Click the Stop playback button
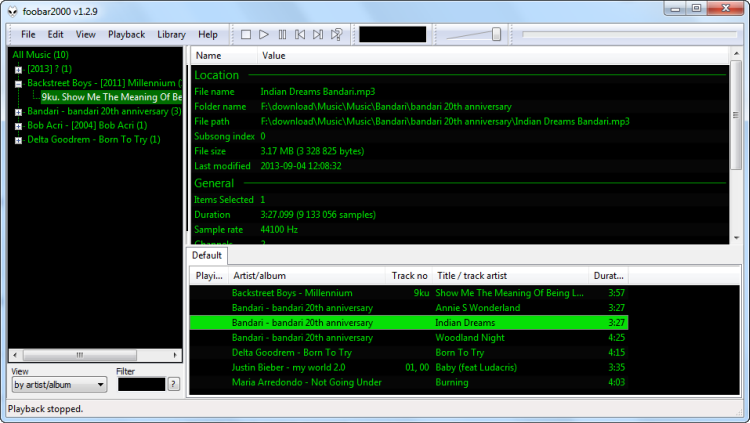The height and width of the screenshot is (423, 750). tap(246, 34)
